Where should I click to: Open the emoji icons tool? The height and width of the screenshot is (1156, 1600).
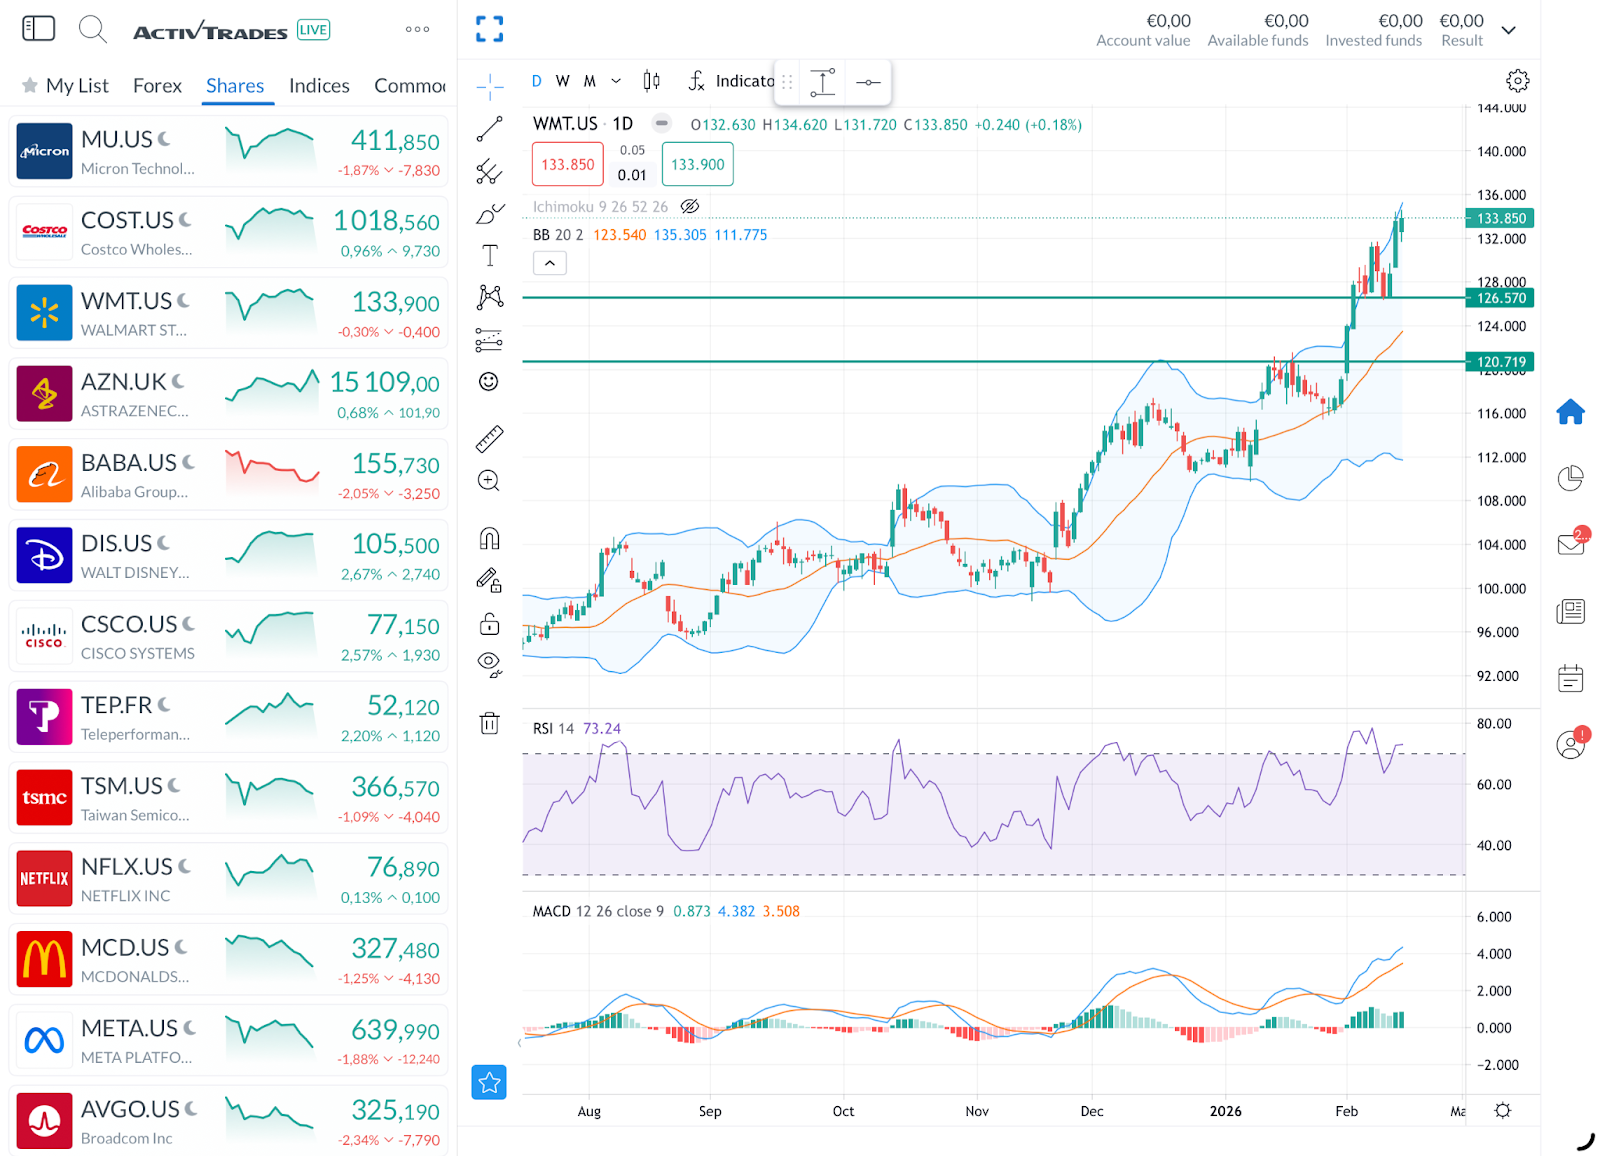coord(489,381)
